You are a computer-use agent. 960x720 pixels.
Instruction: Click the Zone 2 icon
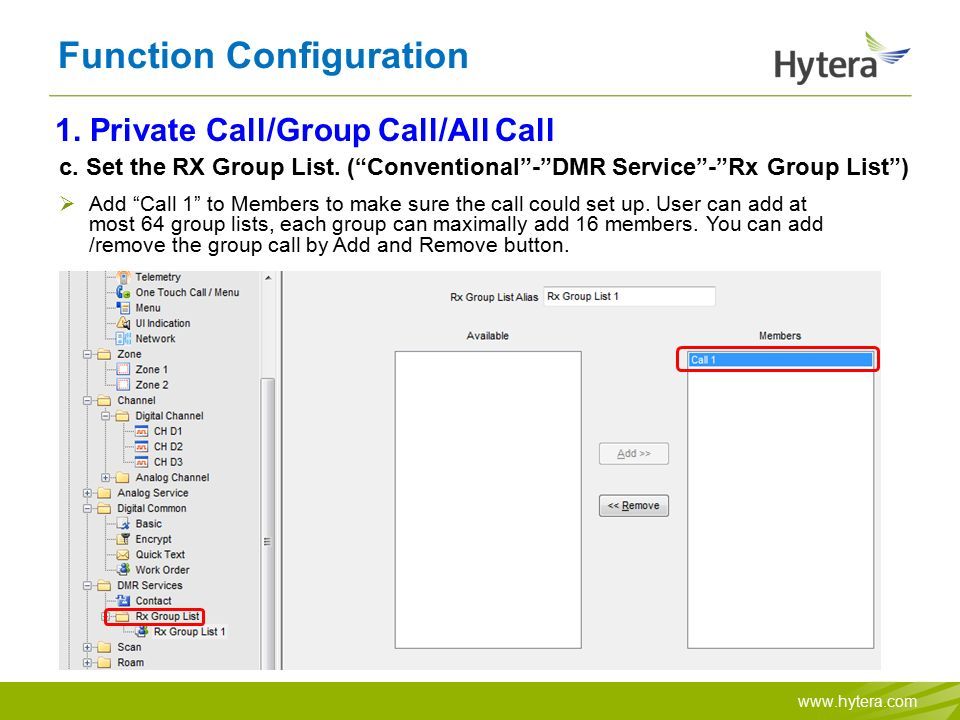pos(123,384)
